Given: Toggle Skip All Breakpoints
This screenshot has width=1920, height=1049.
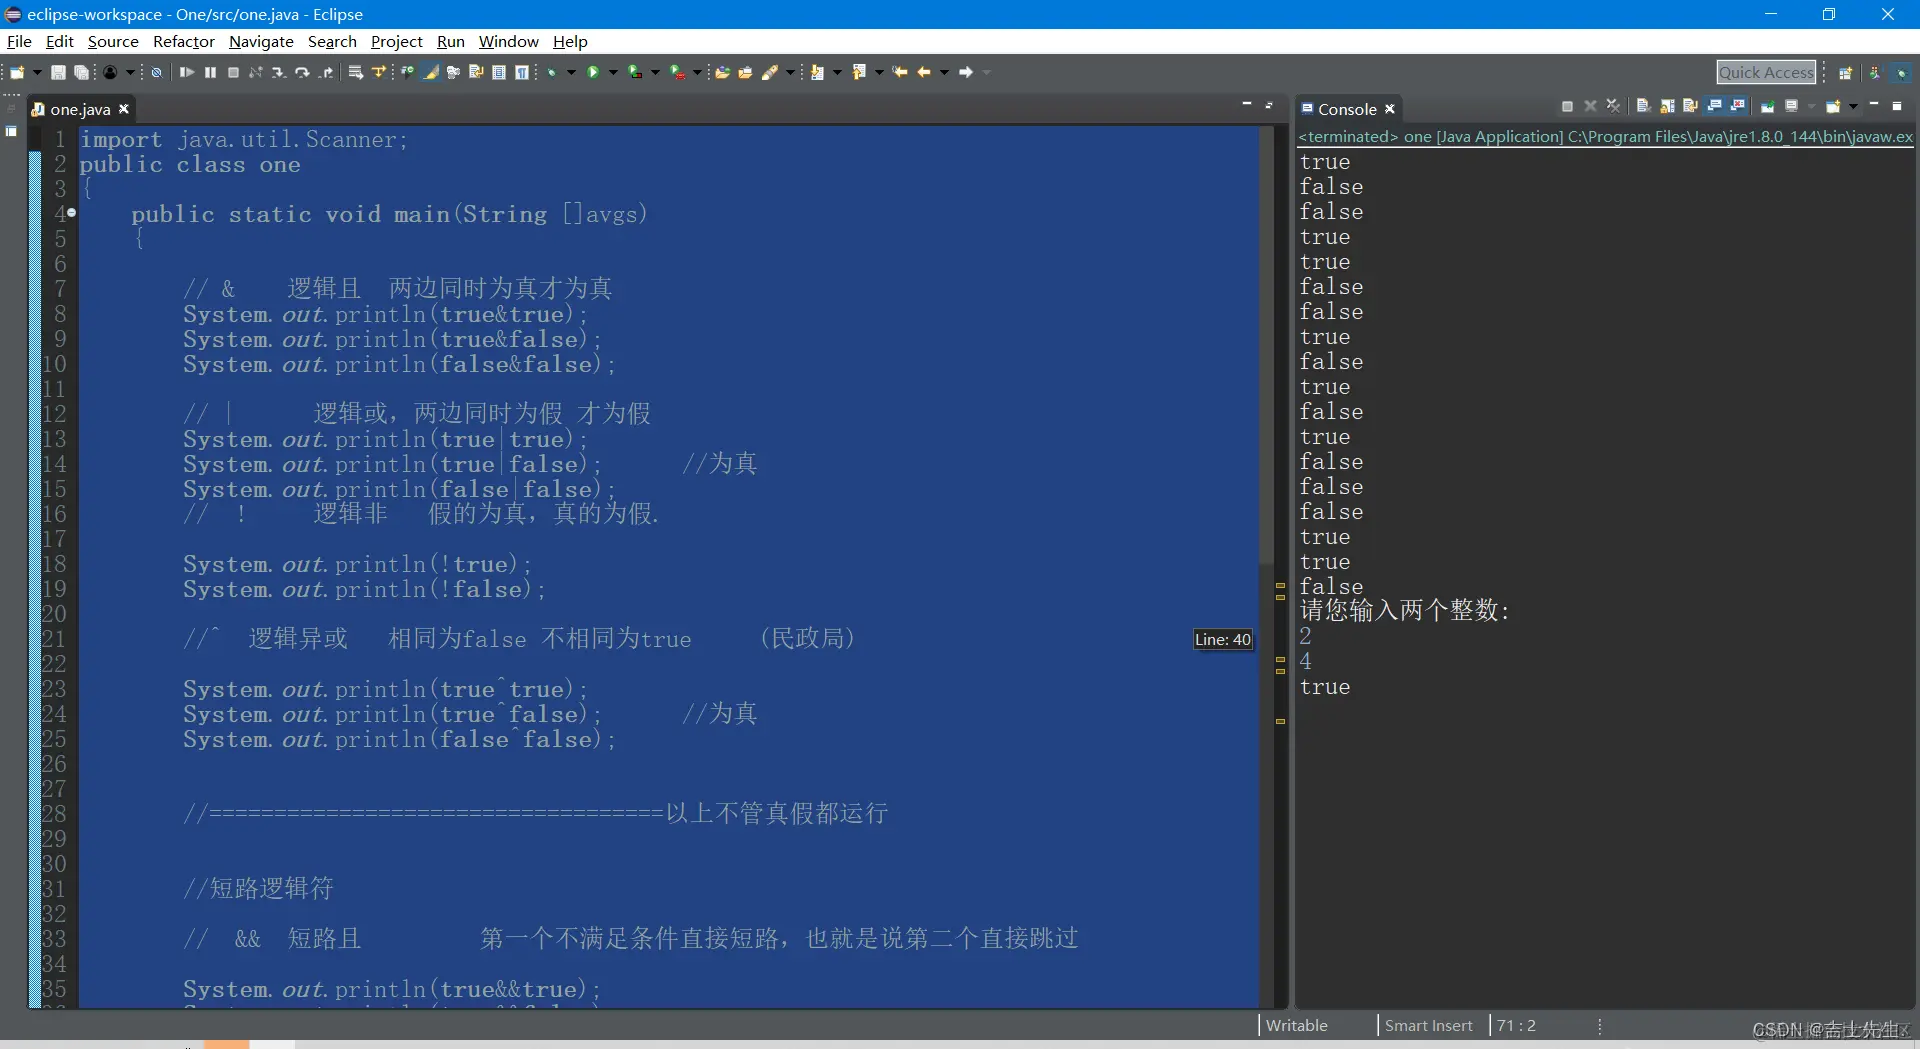Looking at the screenshot, I should 156,72.
